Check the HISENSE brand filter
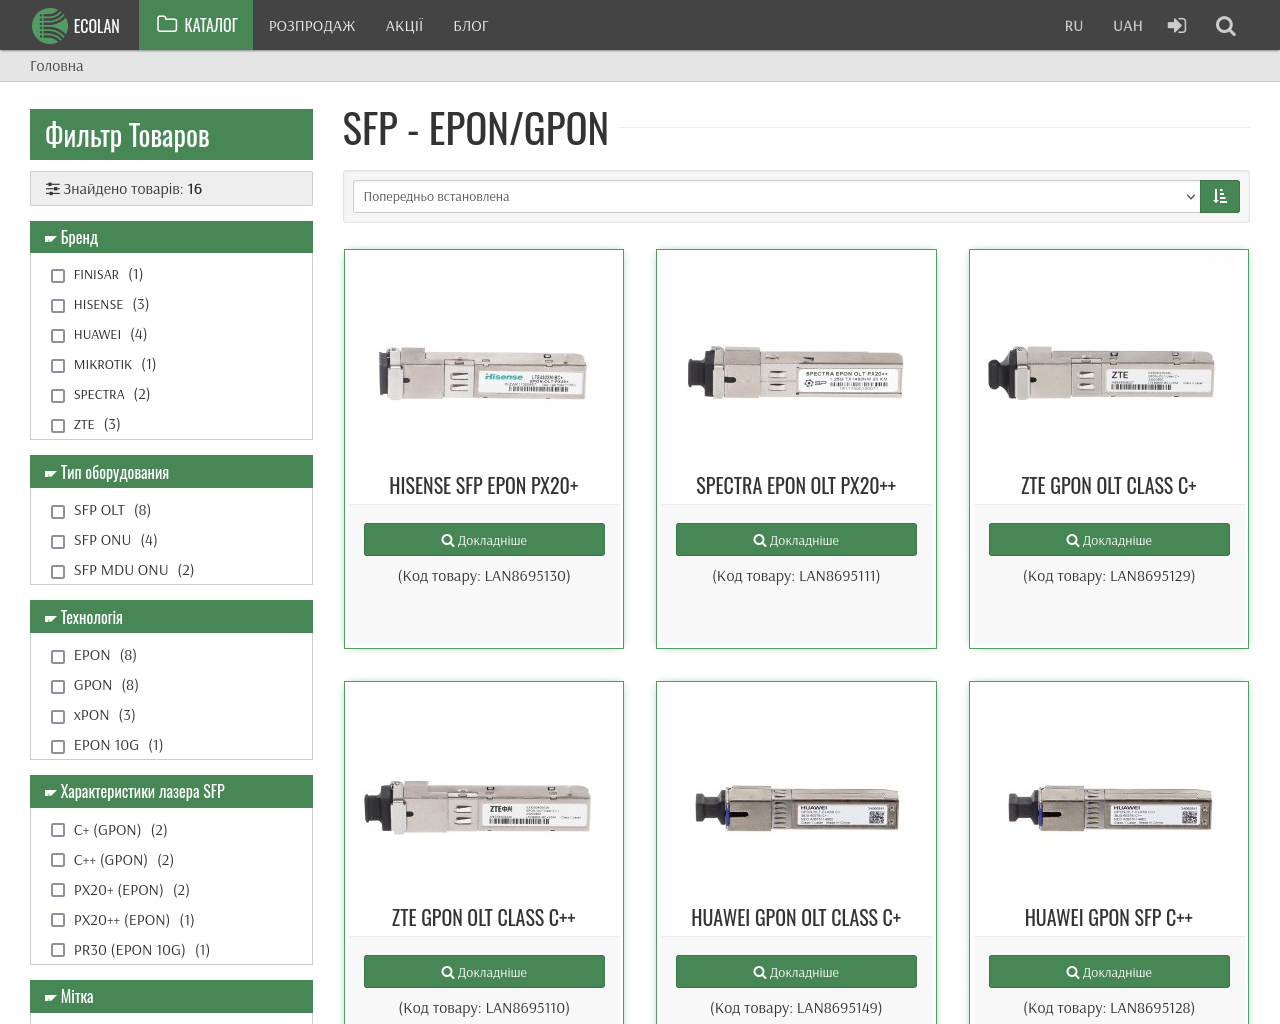The height and width of the screenshot is (1024, 1280). coord(58,305)
